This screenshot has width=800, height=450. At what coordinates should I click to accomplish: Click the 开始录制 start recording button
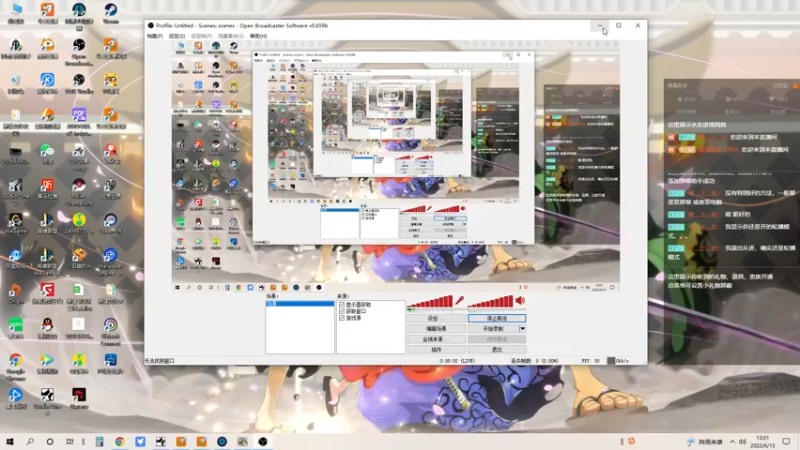pyautogui.click(x=493, y=329)
